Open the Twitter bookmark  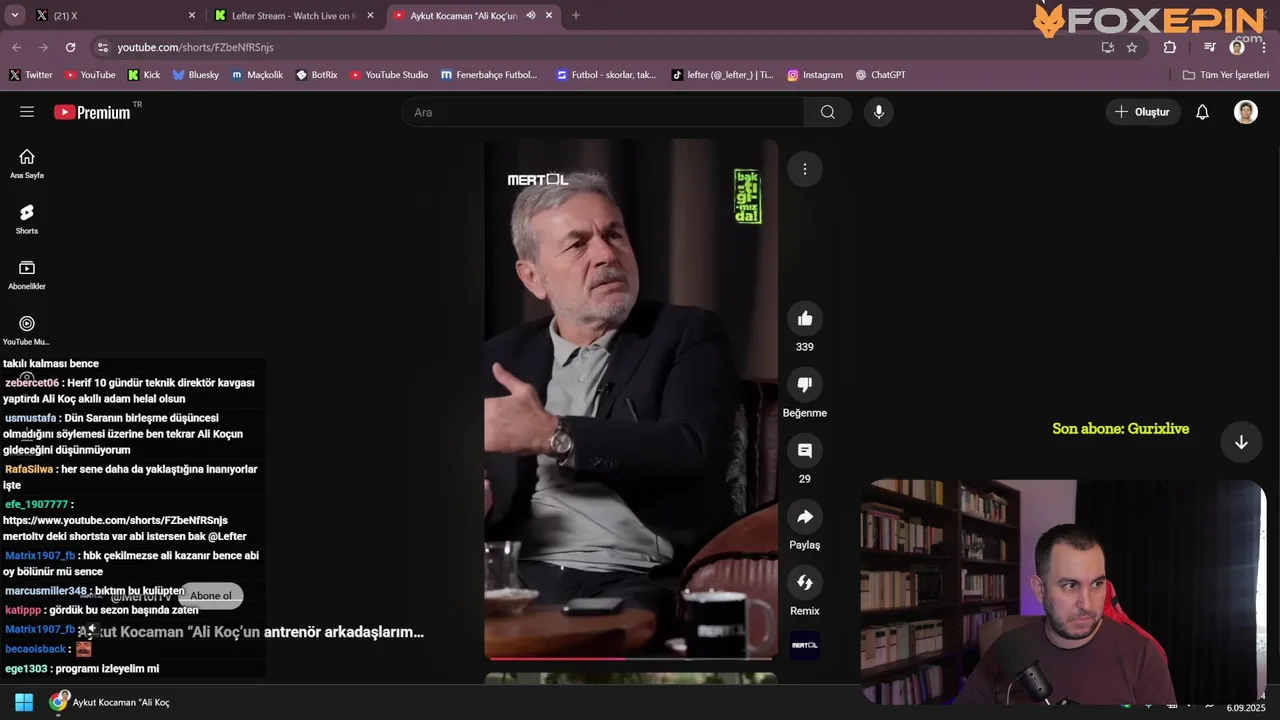pyautogui.click(x=31, y=75)
